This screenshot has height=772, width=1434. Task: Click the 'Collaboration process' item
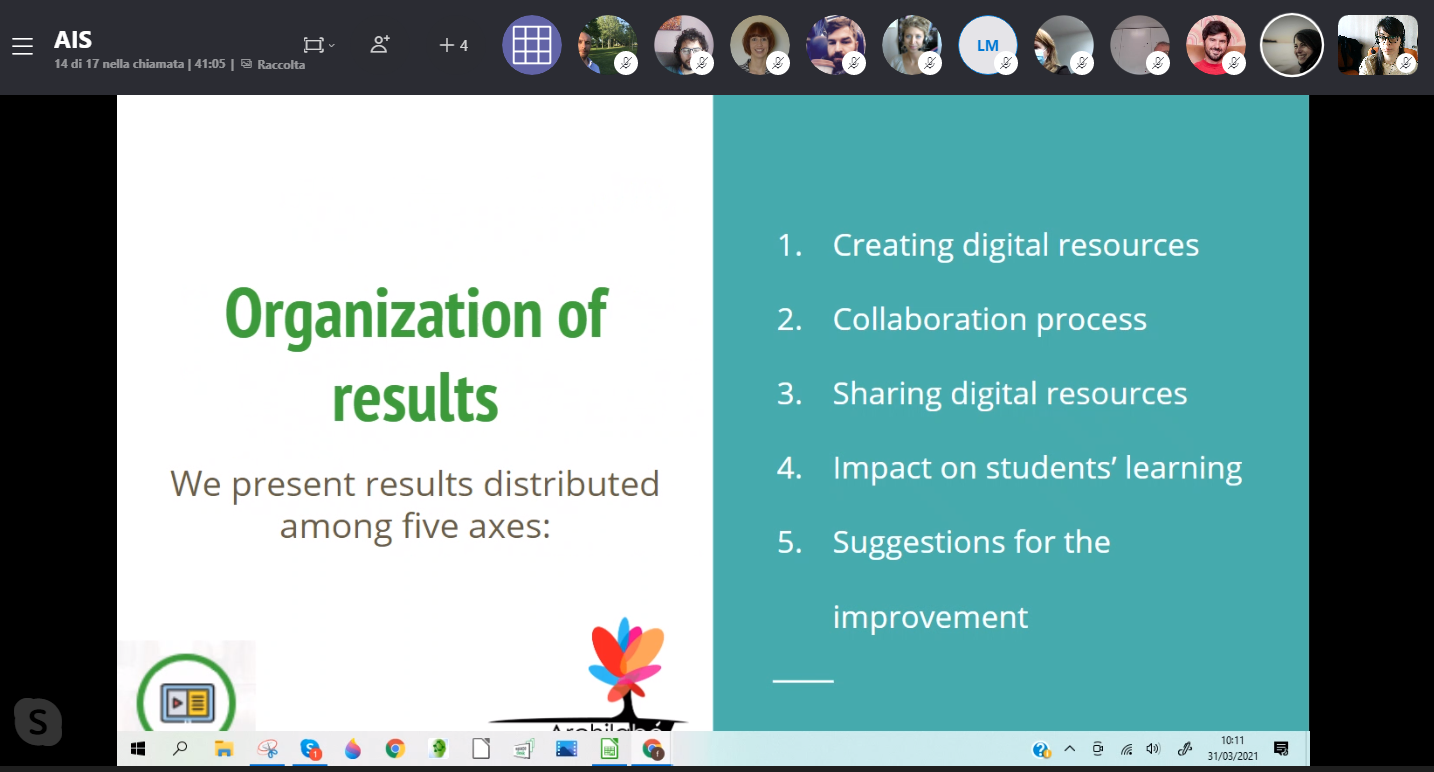tap(989, 319)
